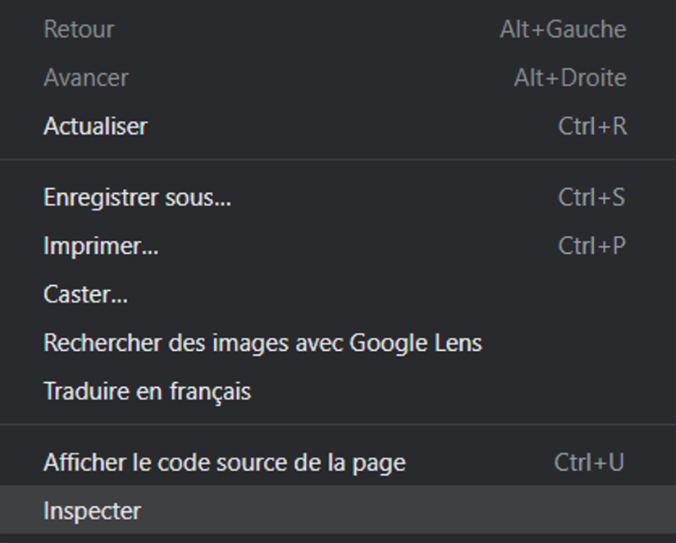Click the Alt+Gauche shortcut label
The height and width of the screenshot is (543, 676).
[563, 30]
